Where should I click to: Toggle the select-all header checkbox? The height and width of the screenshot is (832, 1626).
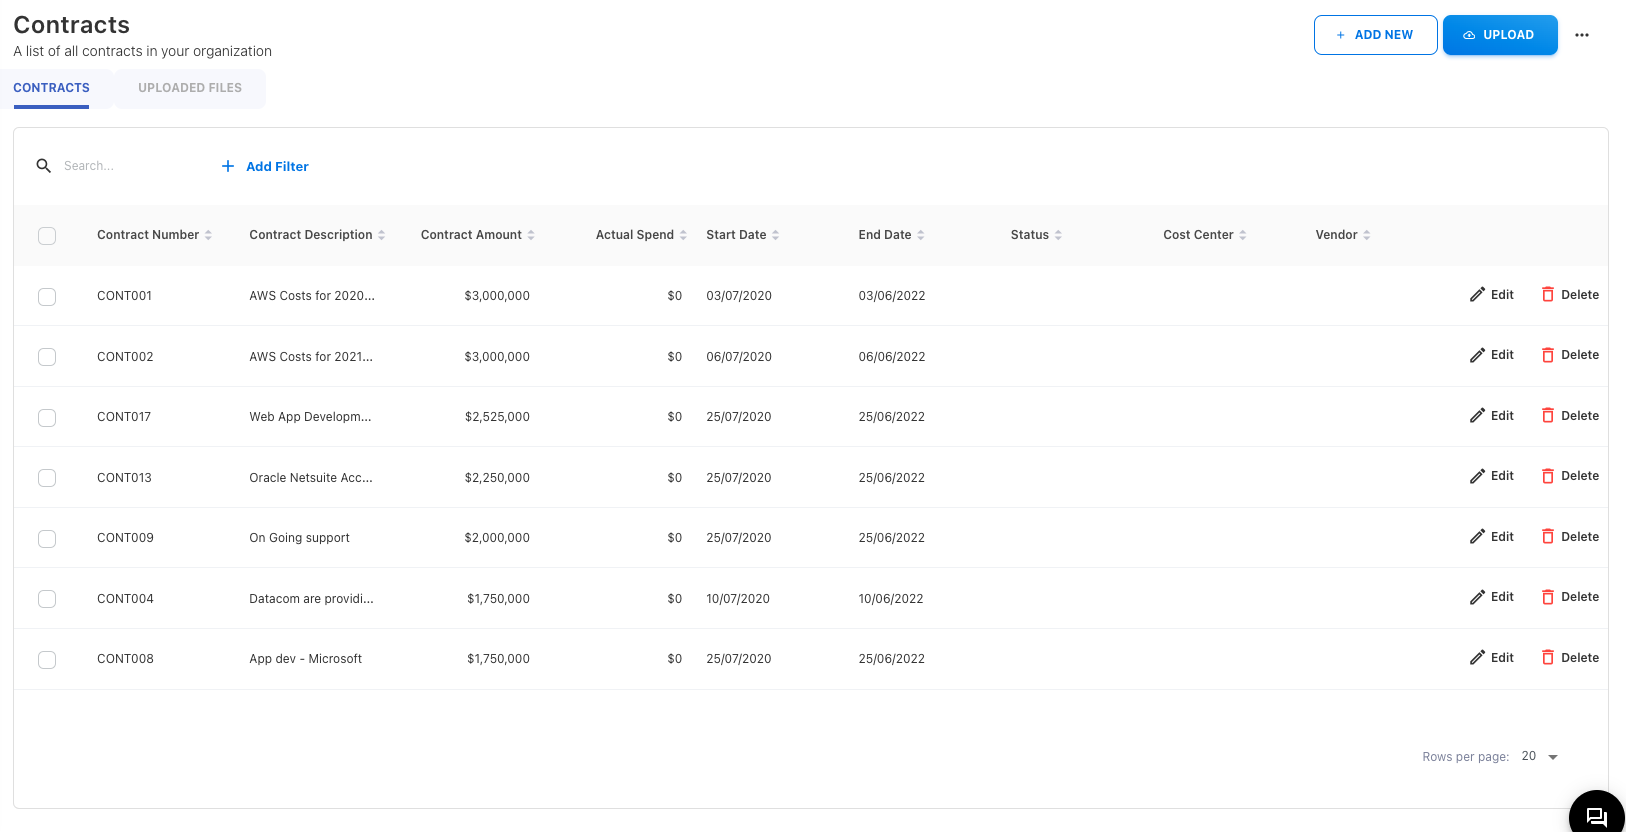tap(47, 236)
